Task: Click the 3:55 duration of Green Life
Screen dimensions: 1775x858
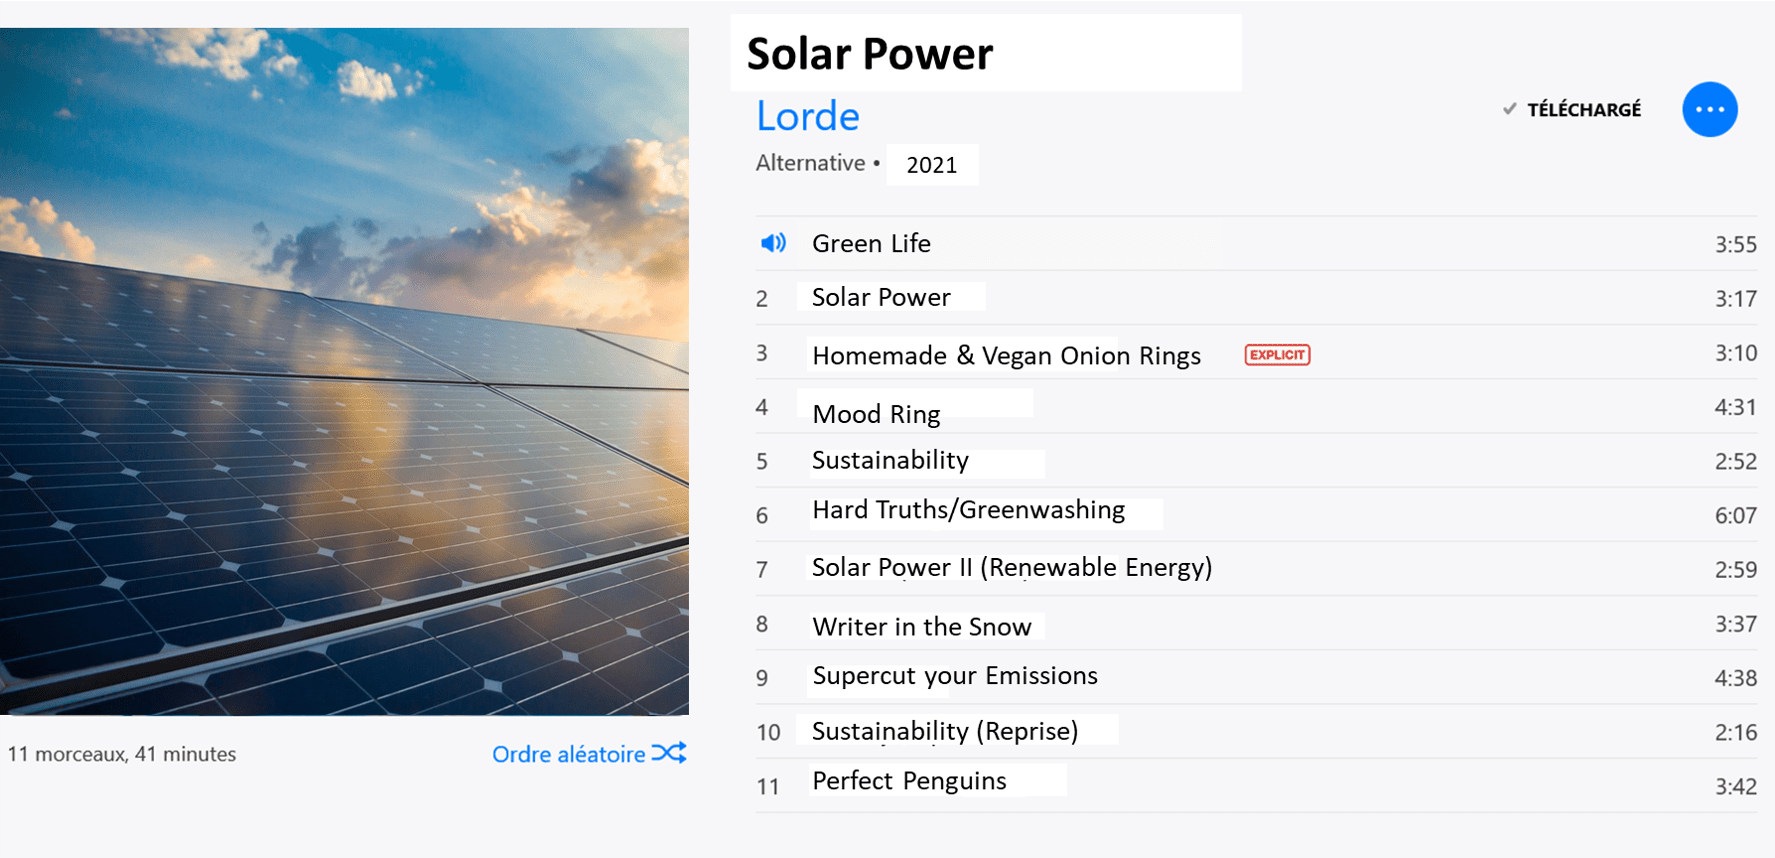Action: 1735,245
